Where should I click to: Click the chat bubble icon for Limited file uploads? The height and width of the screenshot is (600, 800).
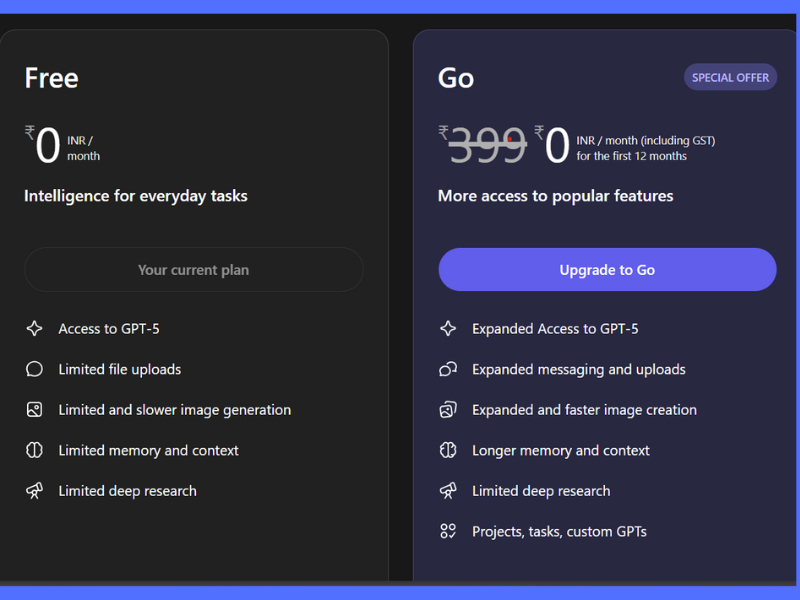coord(34,369)
